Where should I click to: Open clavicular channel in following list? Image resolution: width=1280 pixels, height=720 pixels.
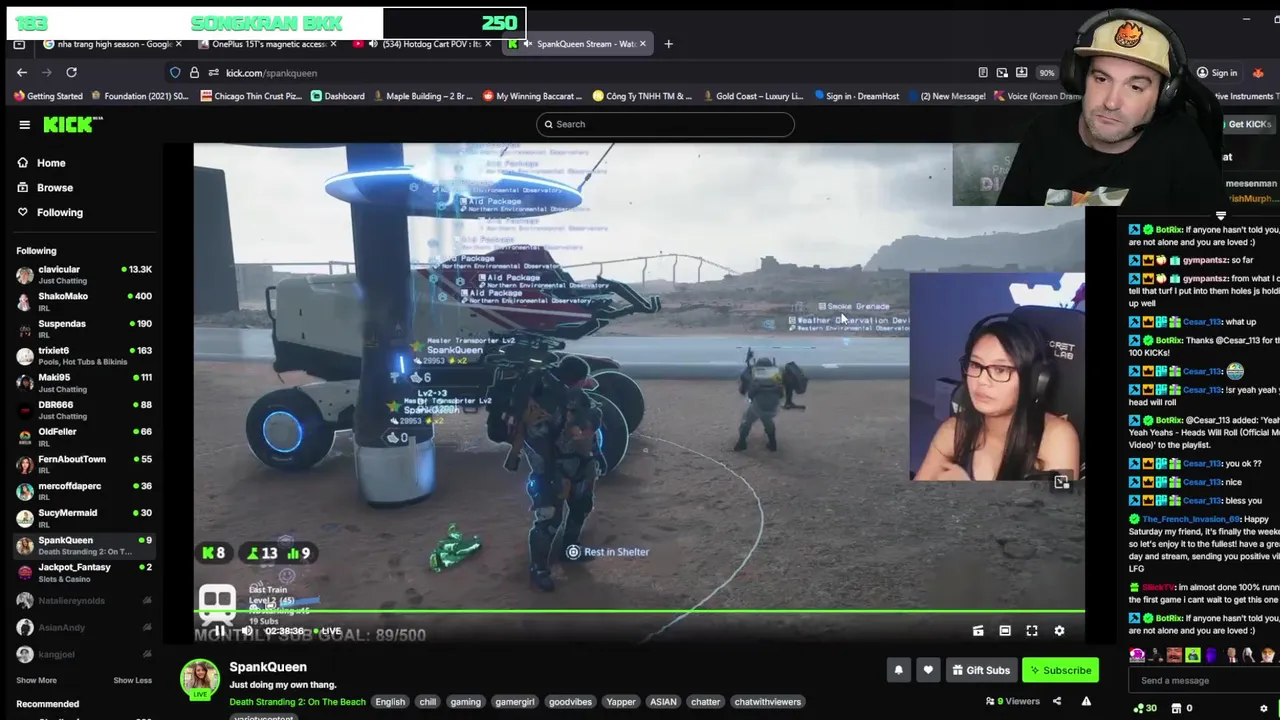84,274
